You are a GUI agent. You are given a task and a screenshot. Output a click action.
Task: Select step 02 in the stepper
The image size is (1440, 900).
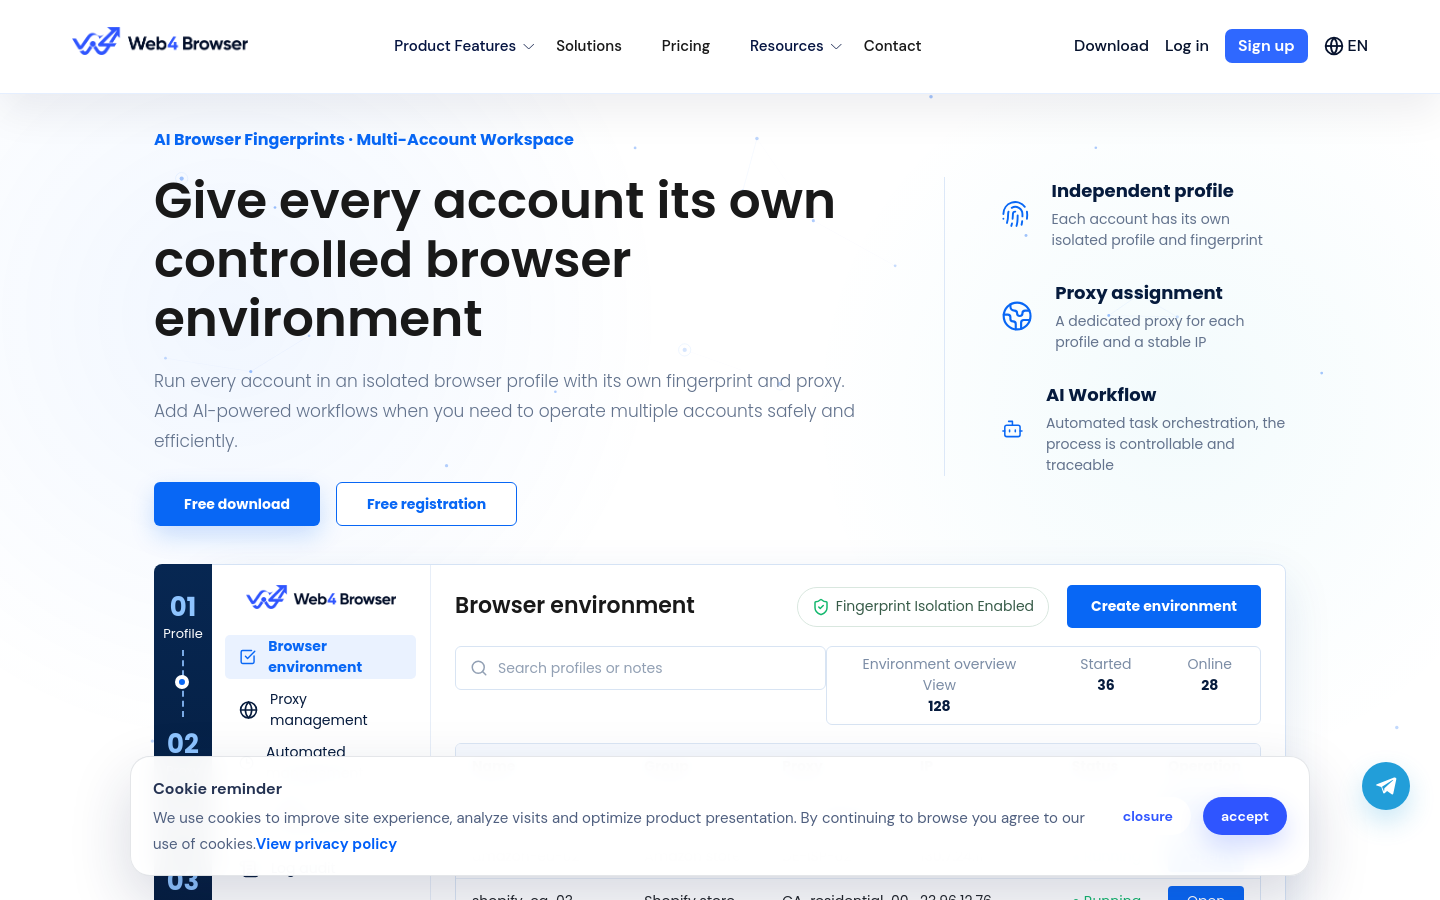pyautogui.click(x=183, y=743)
